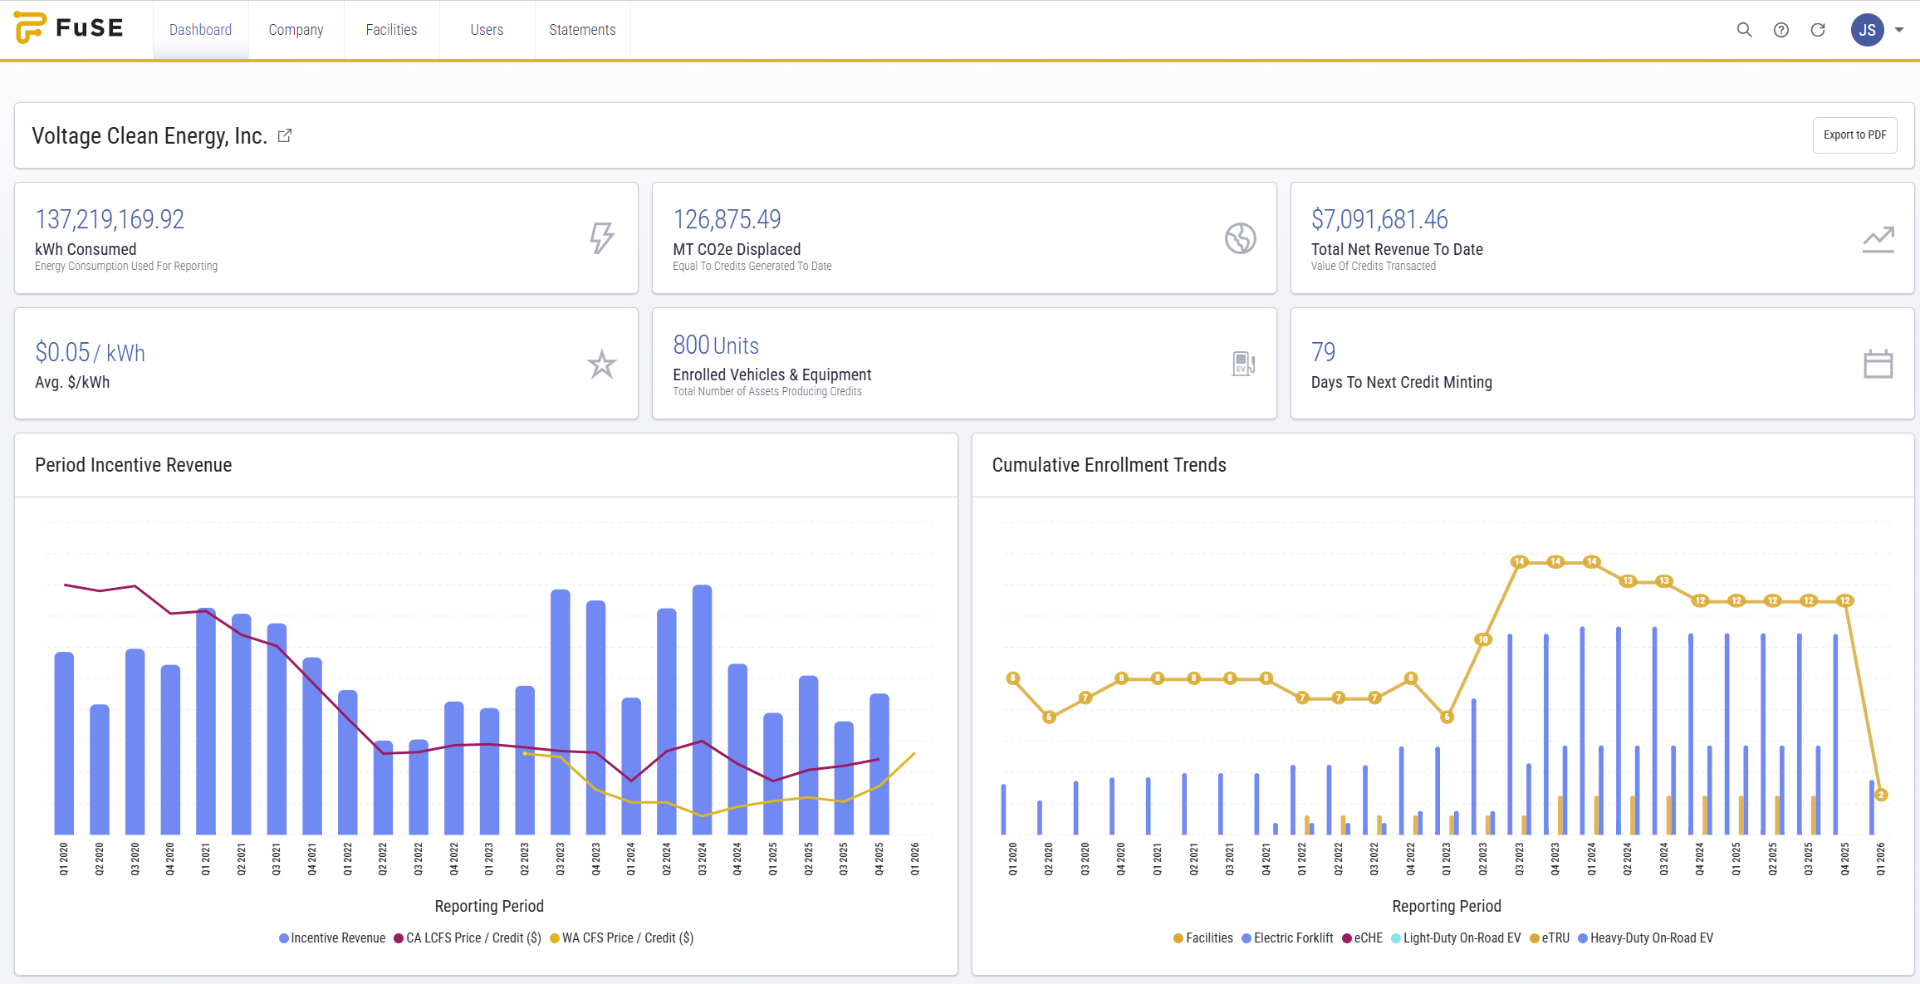Click Days To Next Credit Minting label

[x=1401, y=382]
